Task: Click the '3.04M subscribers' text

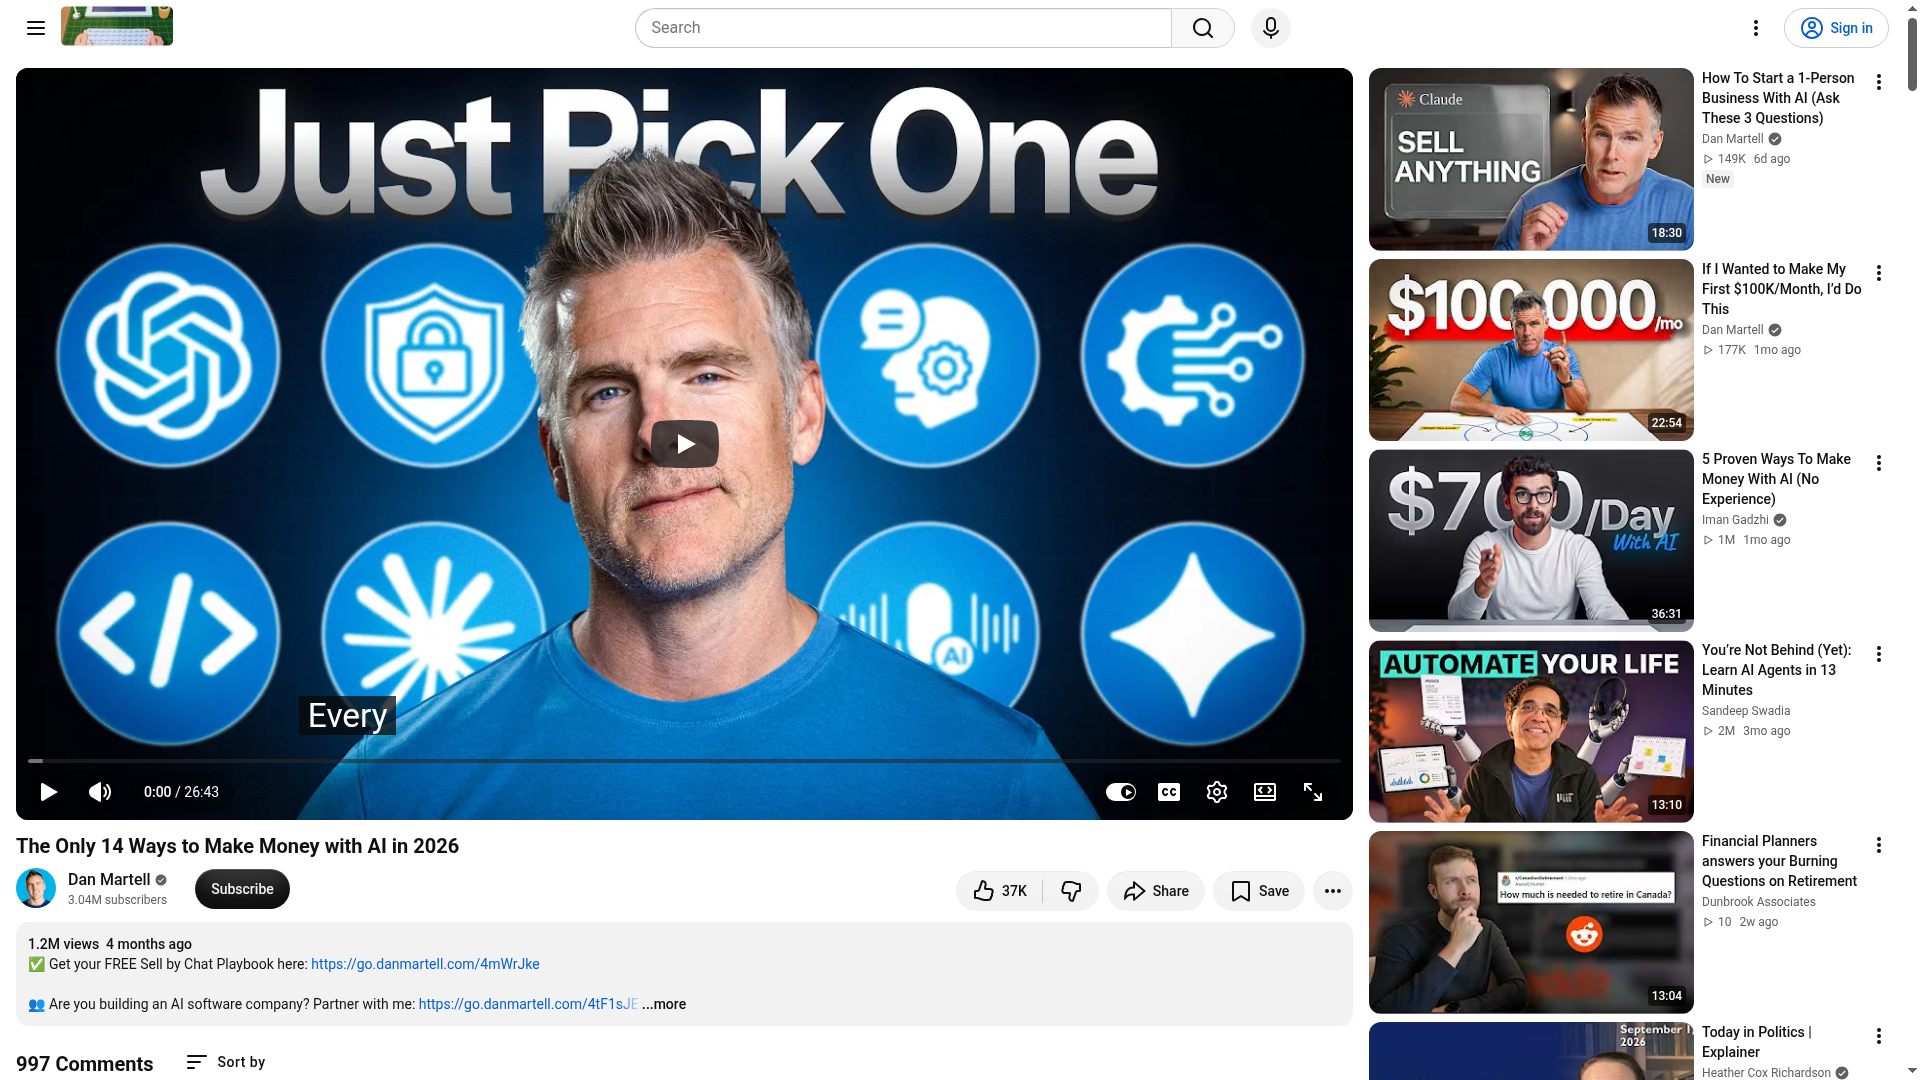Action: pyautogui.click(x=118, y=900)
